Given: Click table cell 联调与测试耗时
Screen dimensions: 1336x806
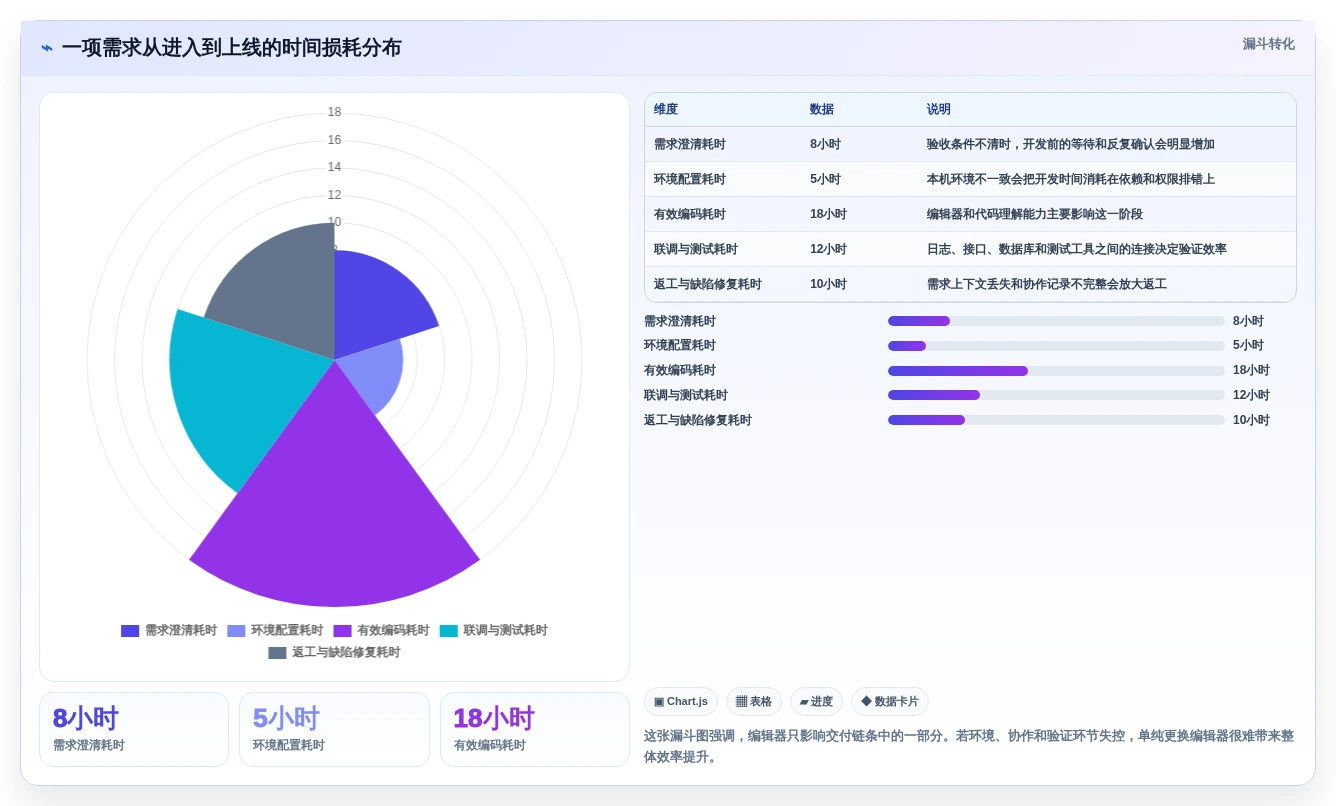Looking at the screenshot, I should 696,250.
